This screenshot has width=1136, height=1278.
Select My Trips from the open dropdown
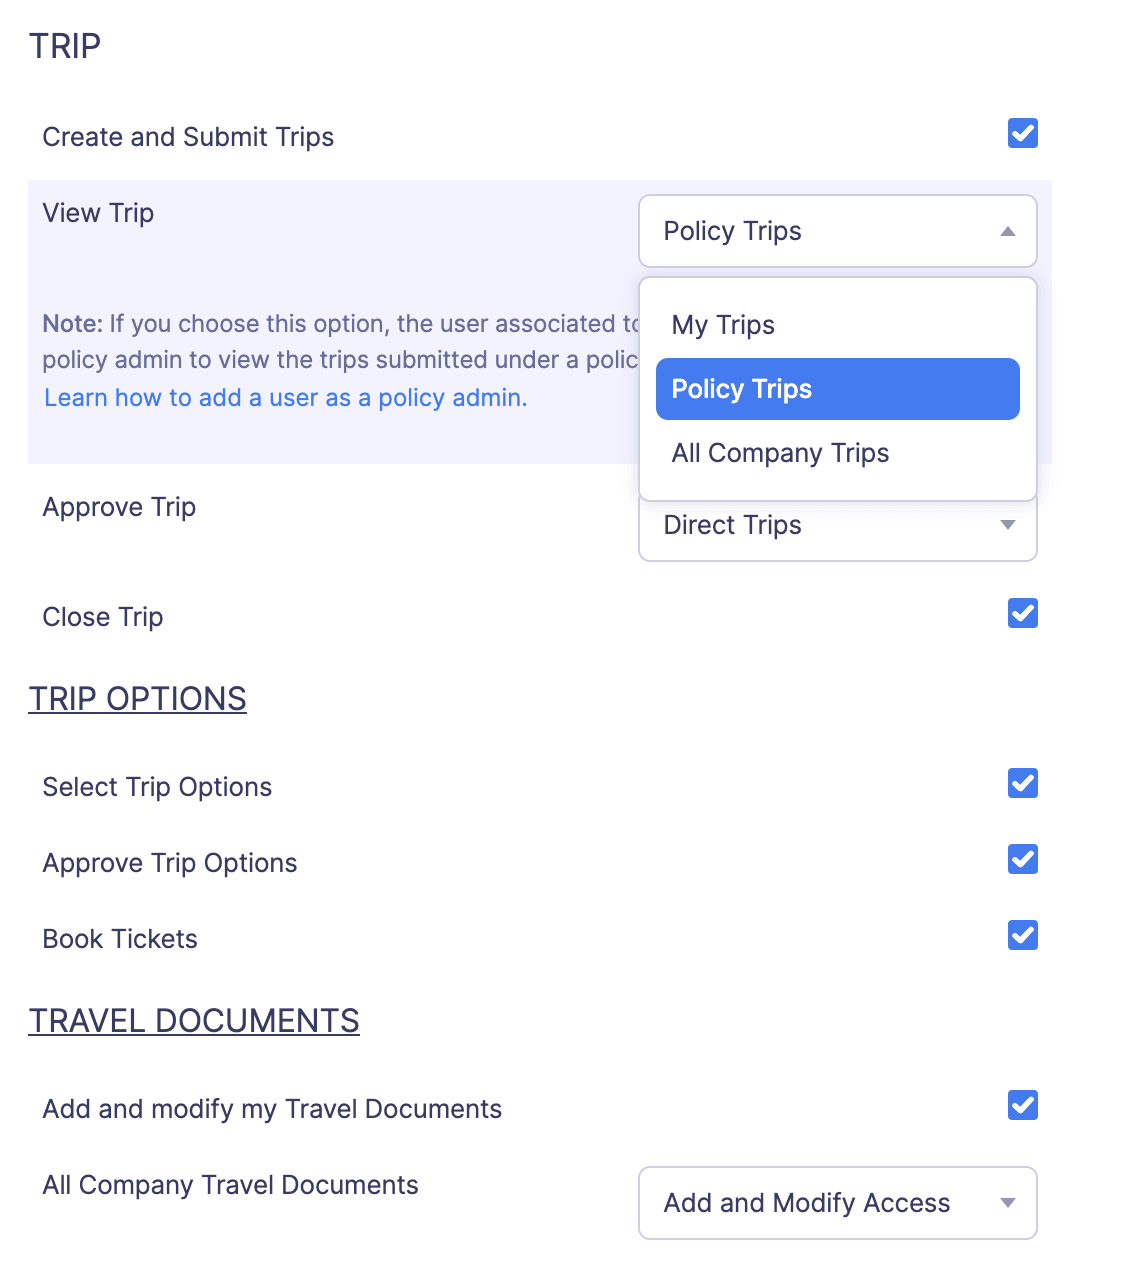[723, 324]
